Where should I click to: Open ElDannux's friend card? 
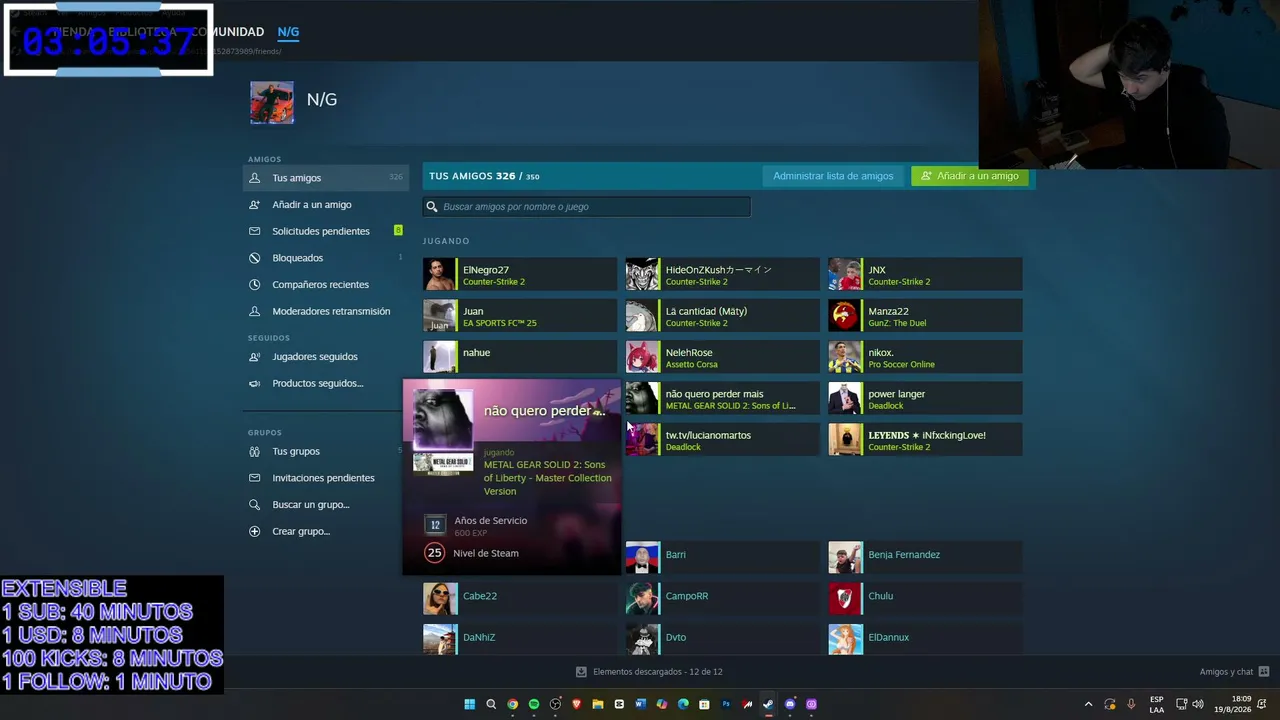point(925,640)
